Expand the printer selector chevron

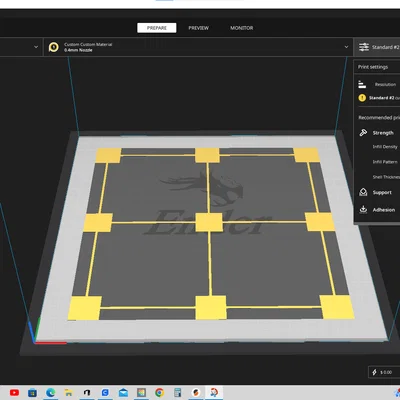(x=36, y=47)
